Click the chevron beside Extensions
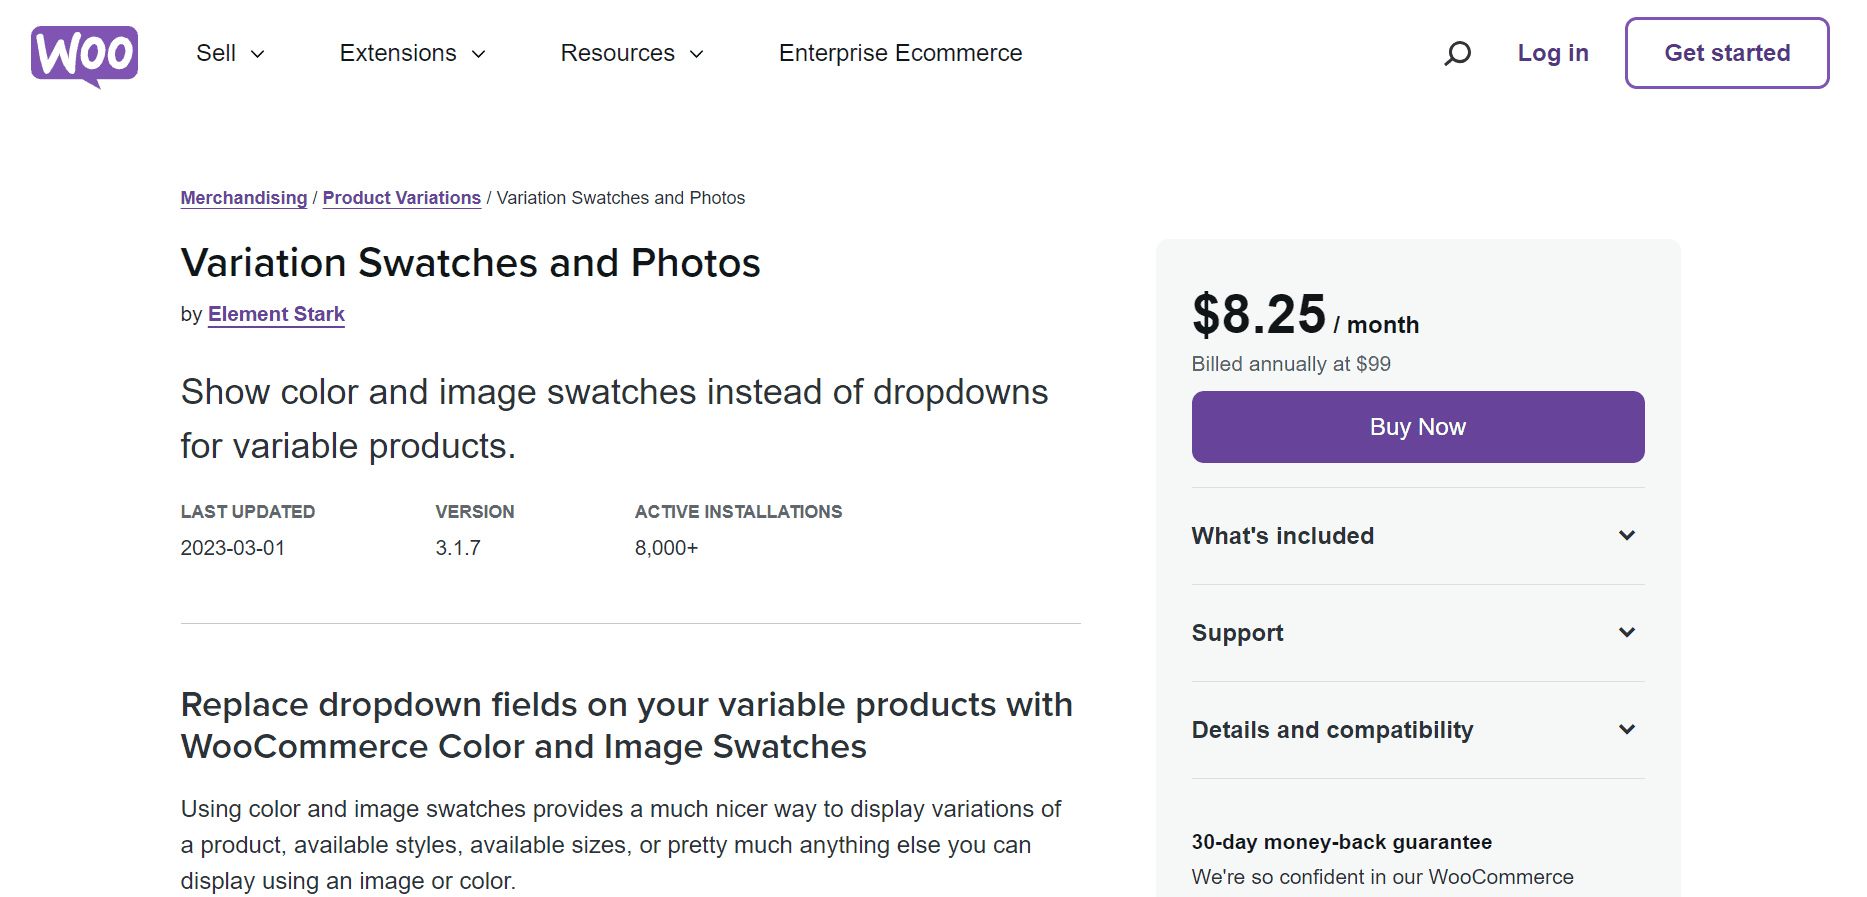This screenshot has width=1867, height=897. [x=478, y=54]
